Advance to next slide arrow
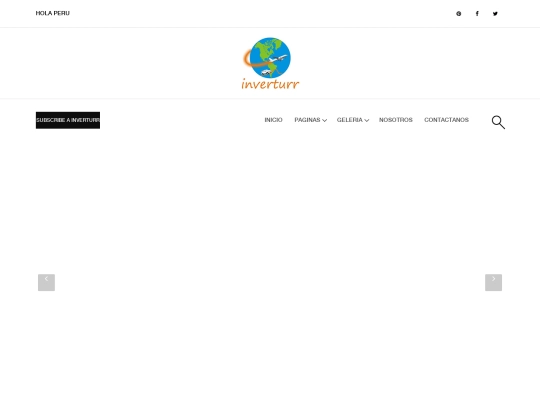Viewport: 540px width, 405px height. point(494,282)
